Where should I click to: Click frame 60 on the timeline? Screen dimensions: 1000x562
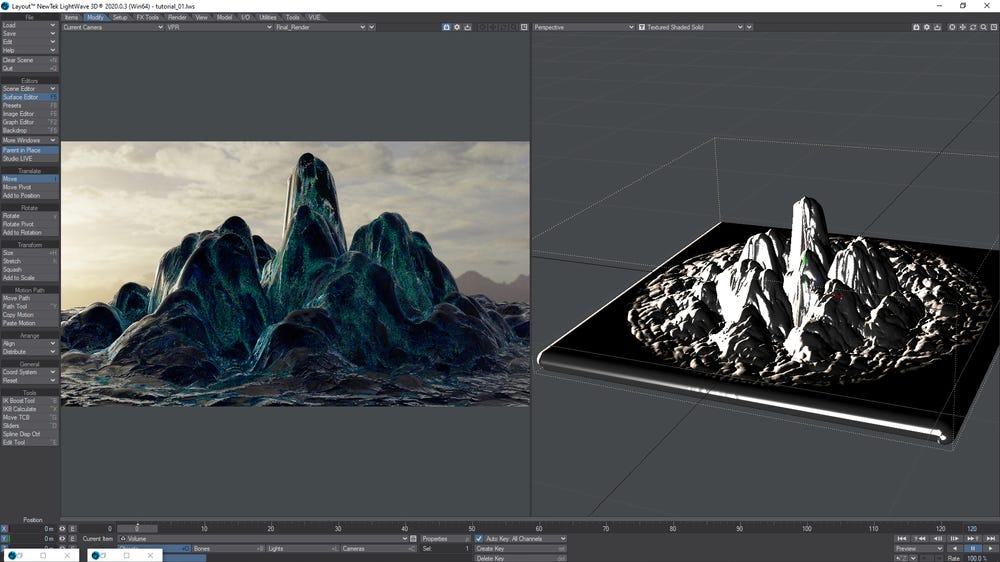539,529
